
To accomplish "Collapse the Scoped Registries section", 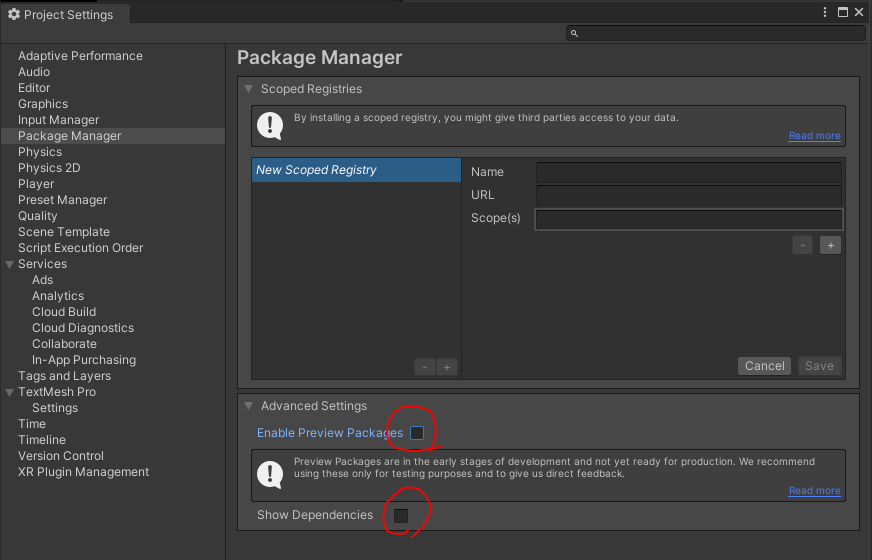I will click(x=249, y=89).
